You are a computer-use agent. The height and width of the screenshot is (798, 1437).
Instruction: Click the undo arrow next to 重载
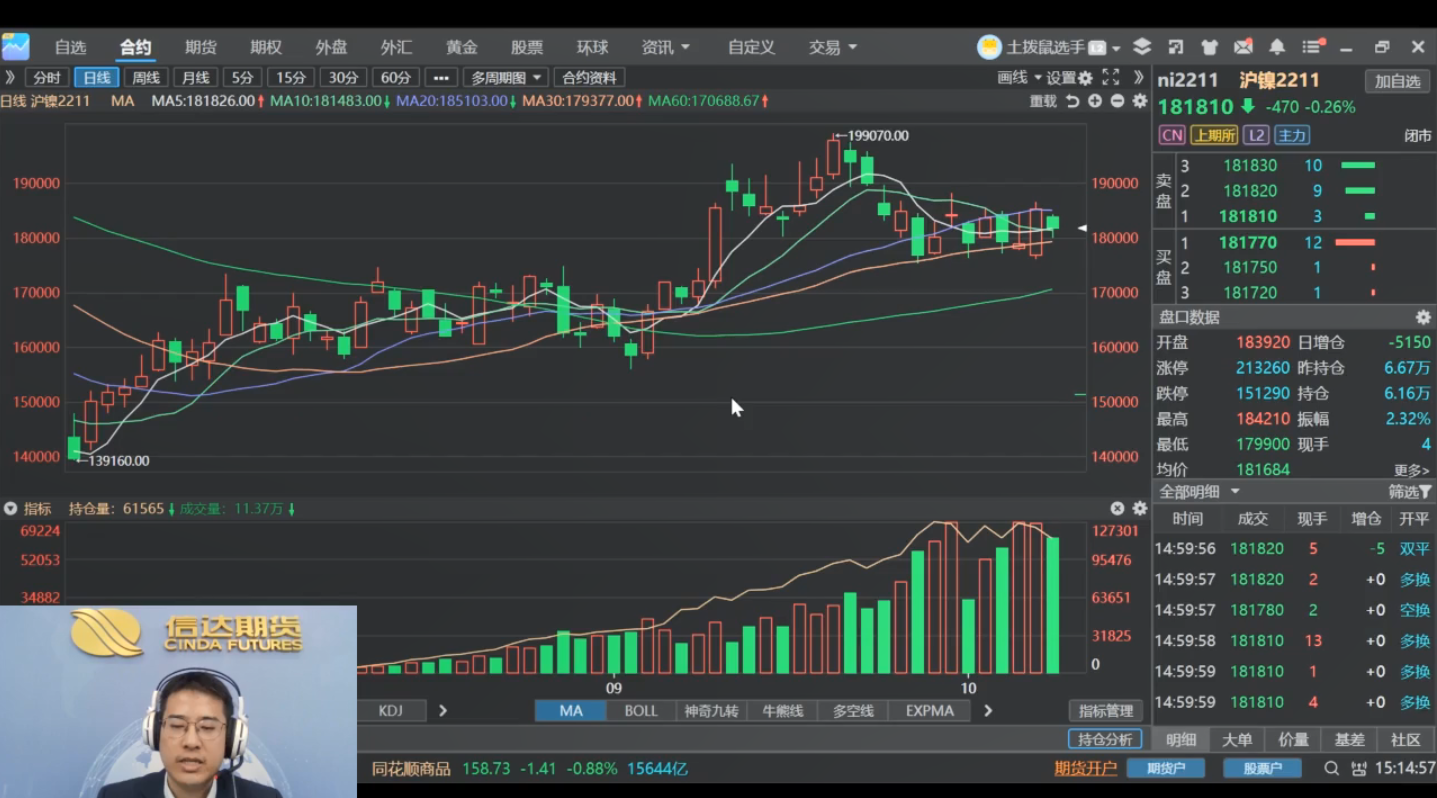[1073, 101]
